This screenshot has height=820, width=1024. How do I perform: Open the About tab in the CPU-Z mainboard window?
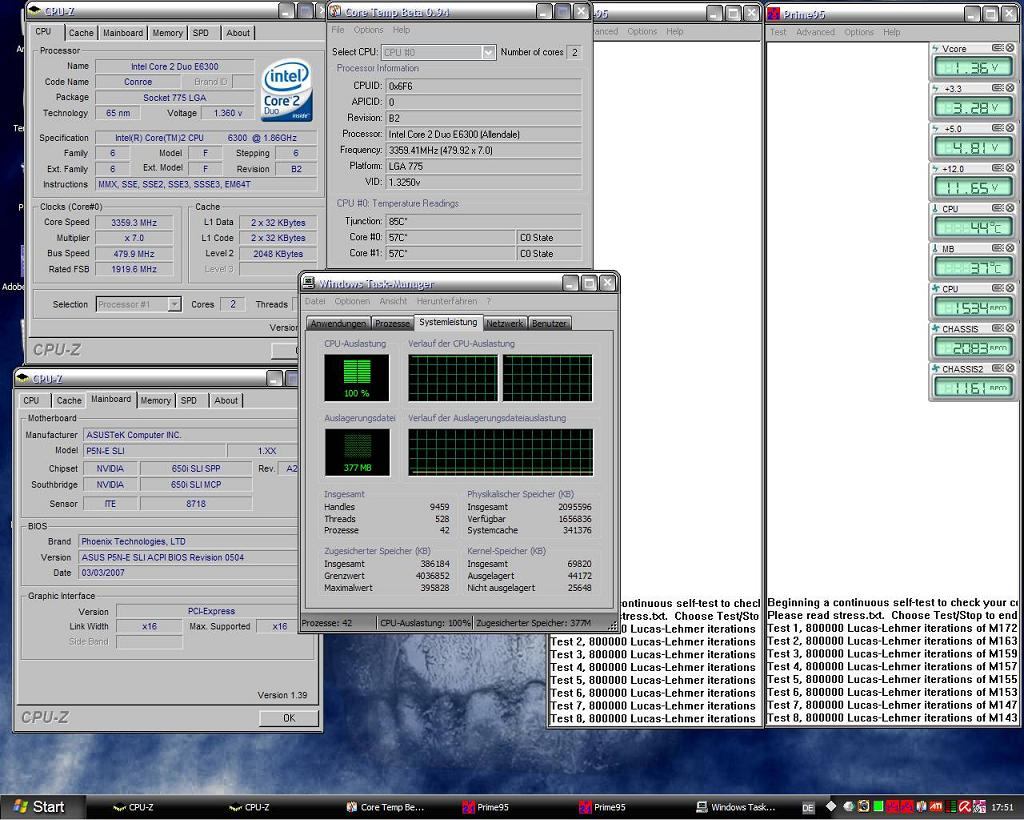click(x=226, y=400)
